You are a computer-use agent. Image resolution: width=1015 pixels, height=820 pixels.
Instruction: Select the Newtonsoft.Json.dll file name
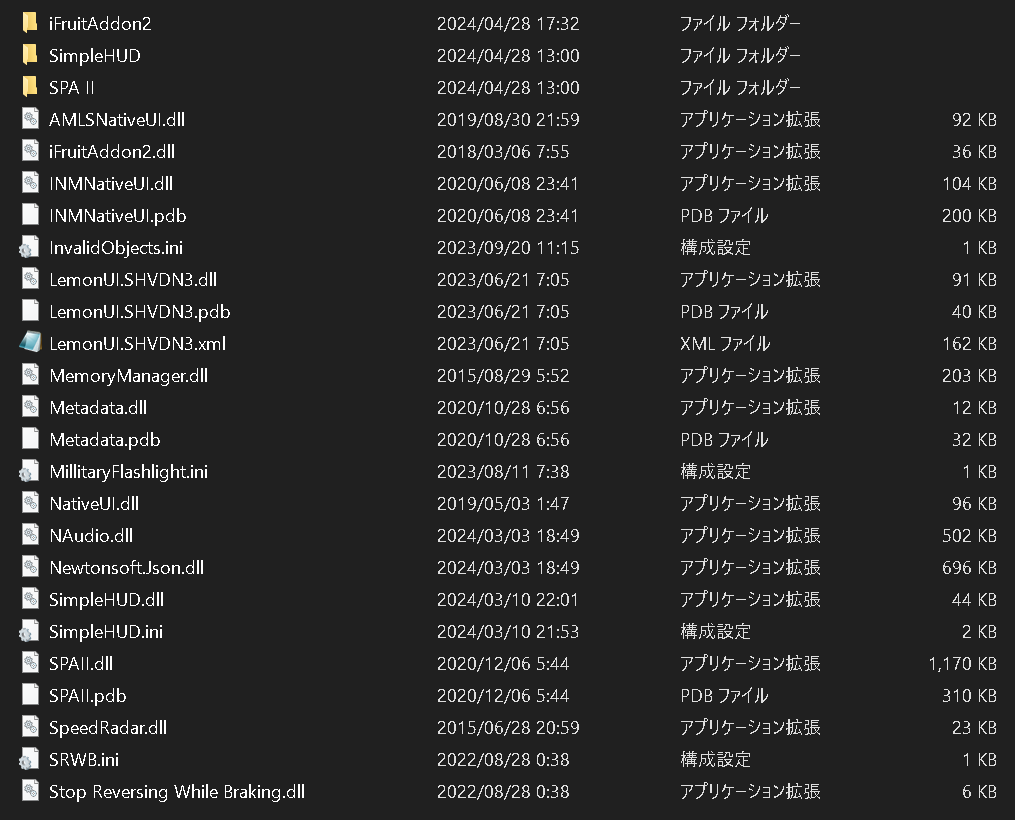point(126,567)
